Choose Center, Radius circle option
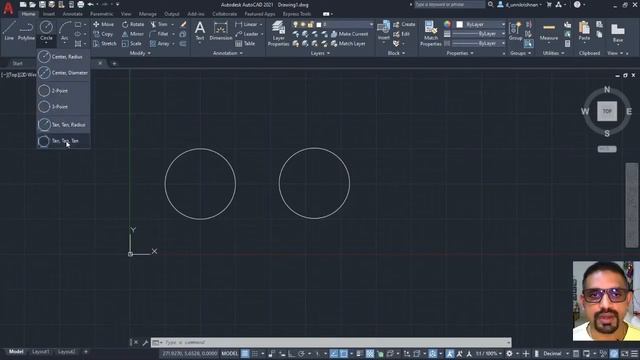 (63, 57)
